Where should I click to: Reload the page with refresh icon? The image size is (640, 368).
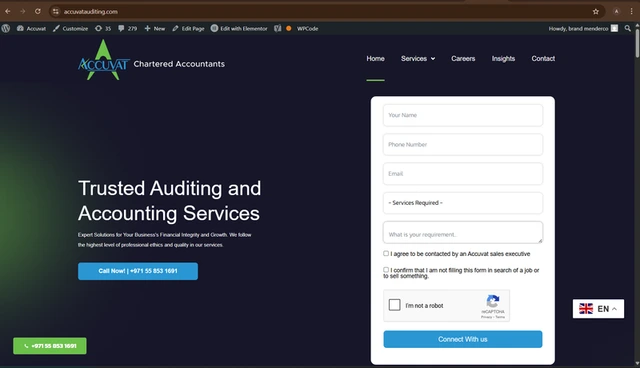[x=38, y=11]
